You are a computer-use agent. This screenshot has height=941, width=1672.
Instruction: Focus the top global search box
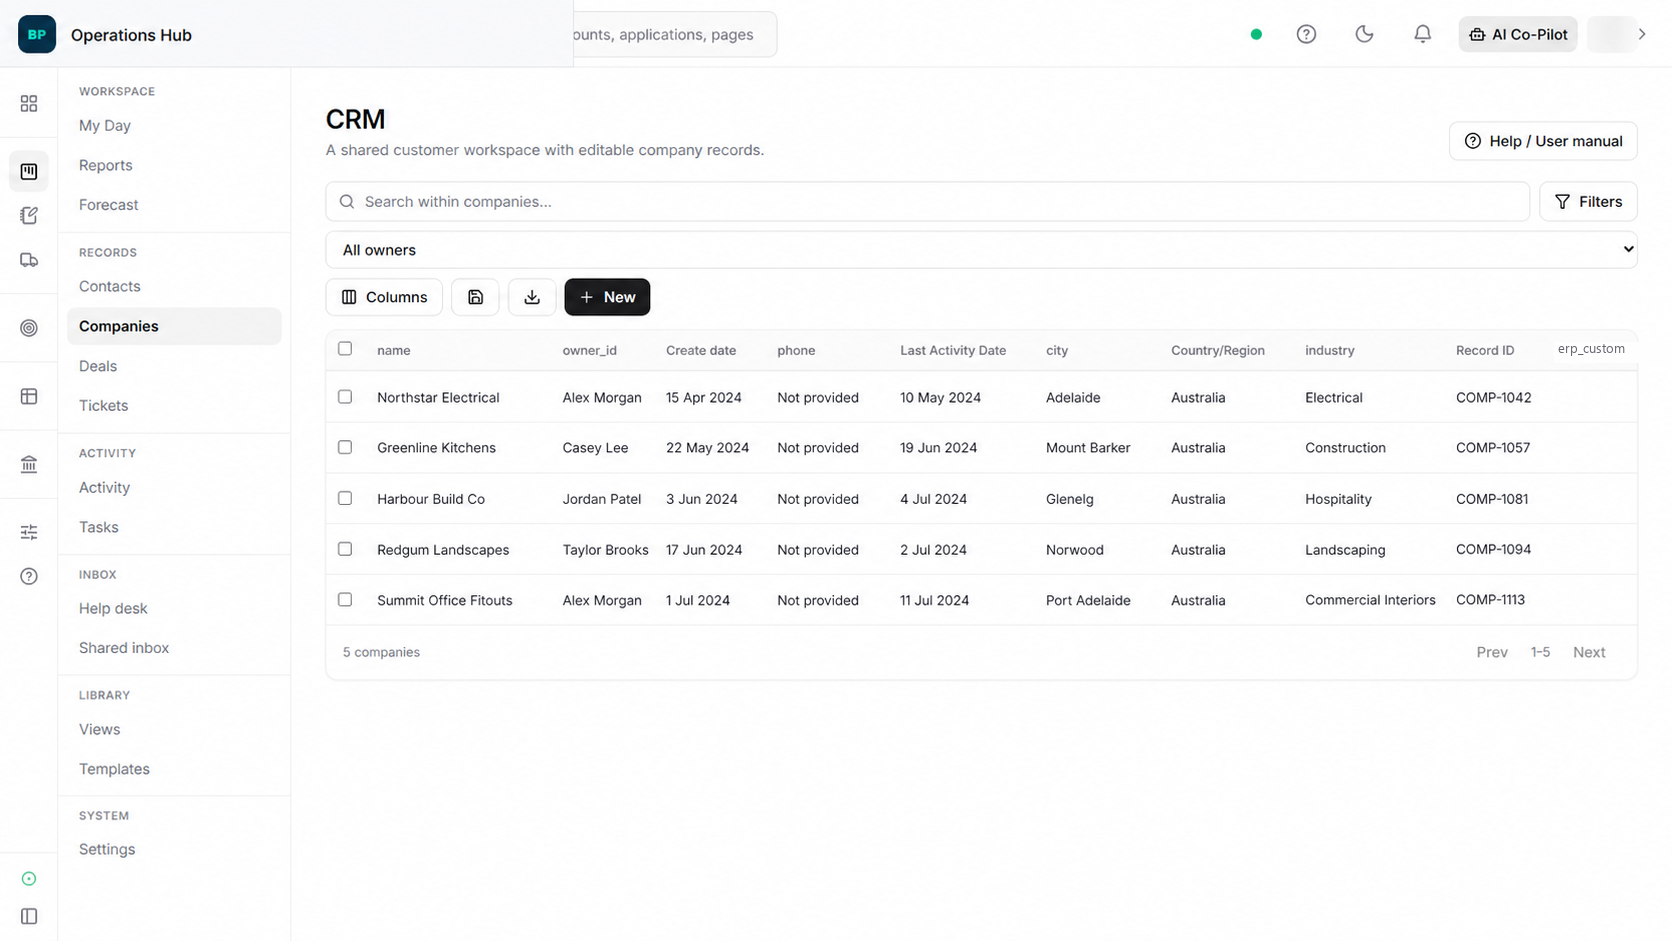click(675, 34)
